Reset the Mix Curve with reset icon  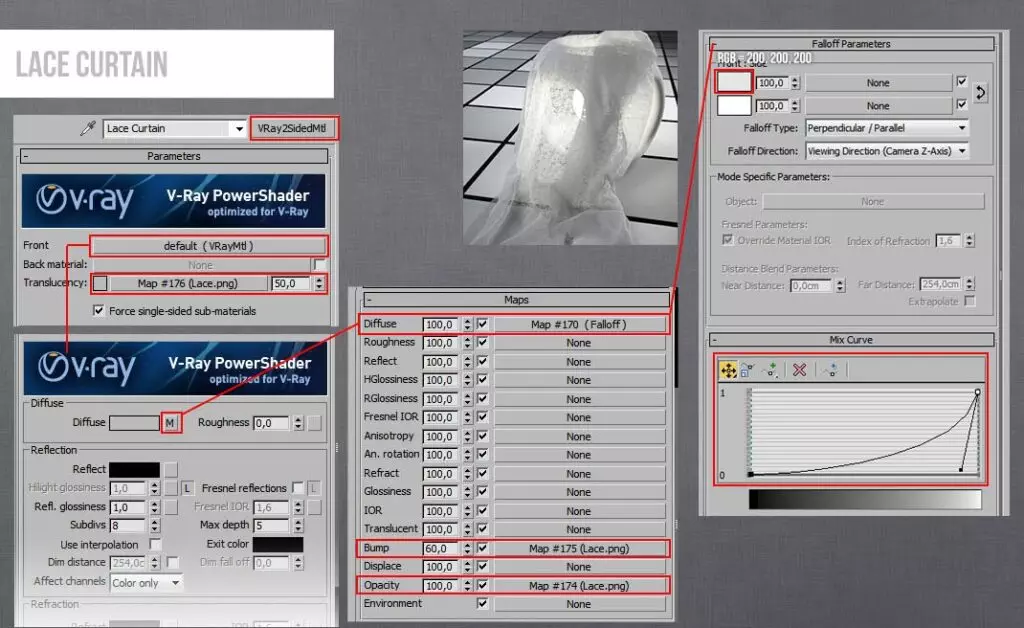click(x=828, y=369)
